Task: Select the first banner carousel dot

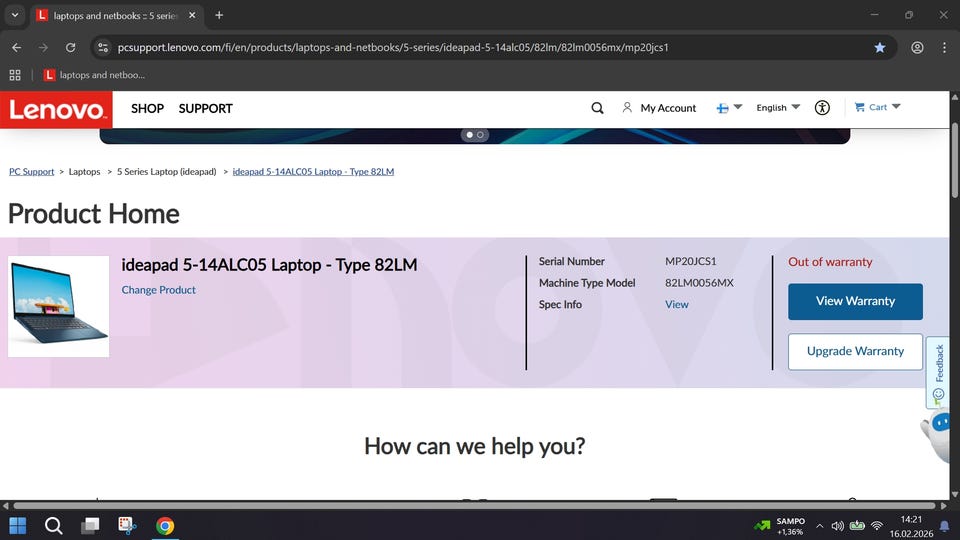Action: (x=470, y=135)
